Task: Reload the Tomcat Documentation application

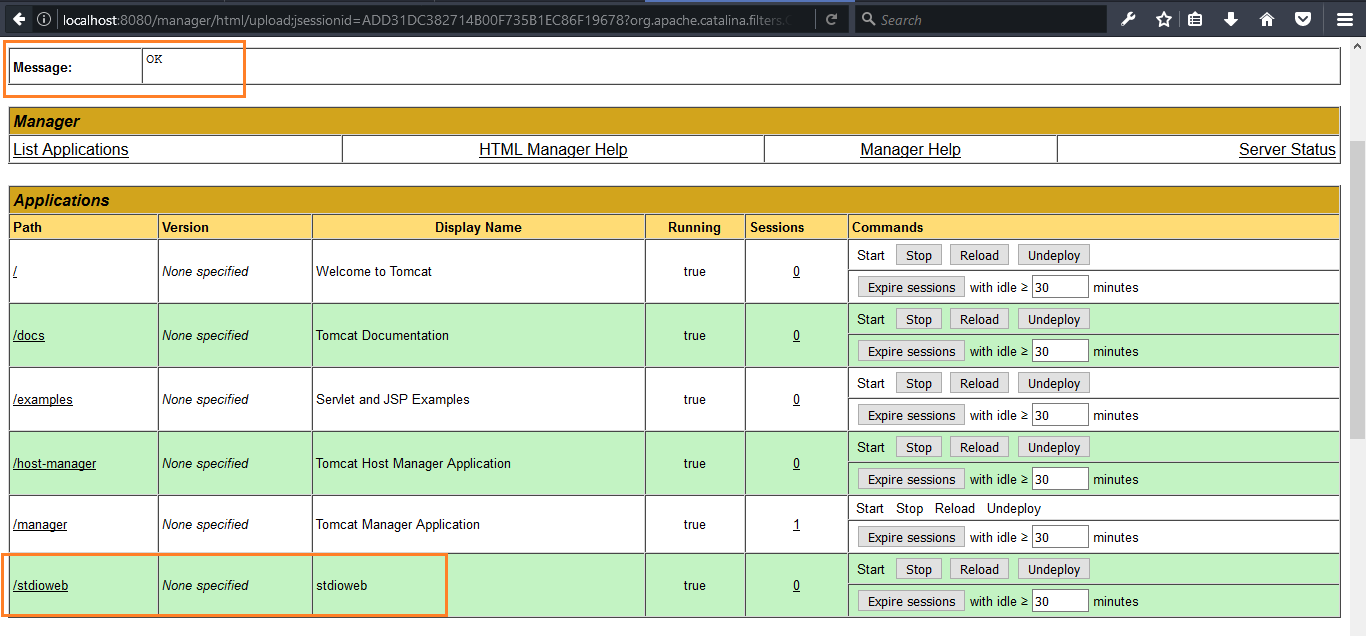Action: [x=979, y=319]
